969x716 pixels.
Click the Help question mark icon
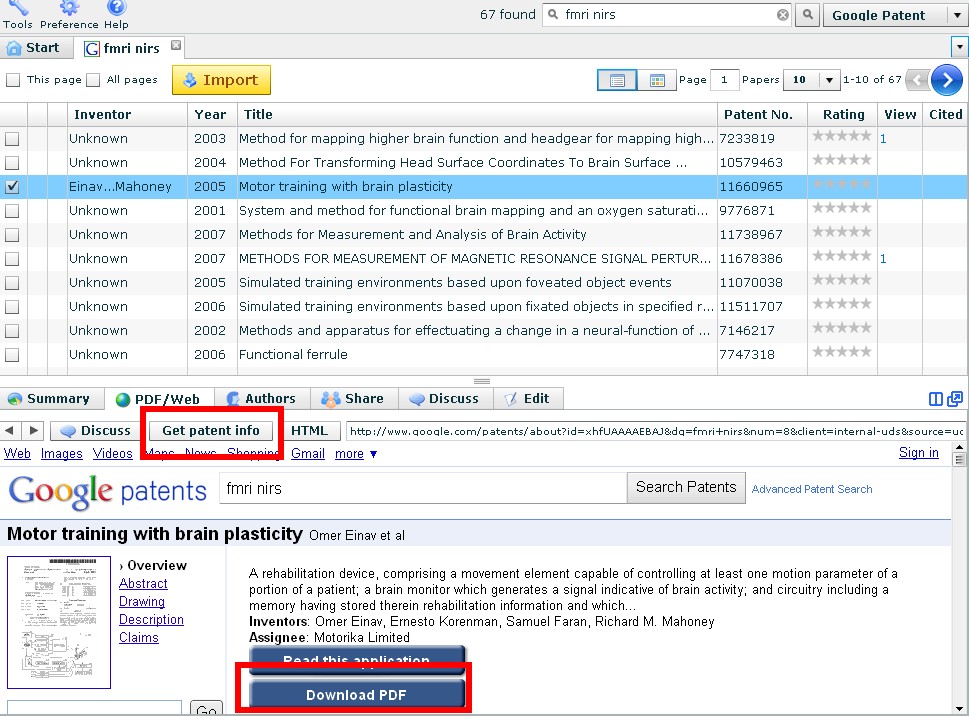[116, 7]
